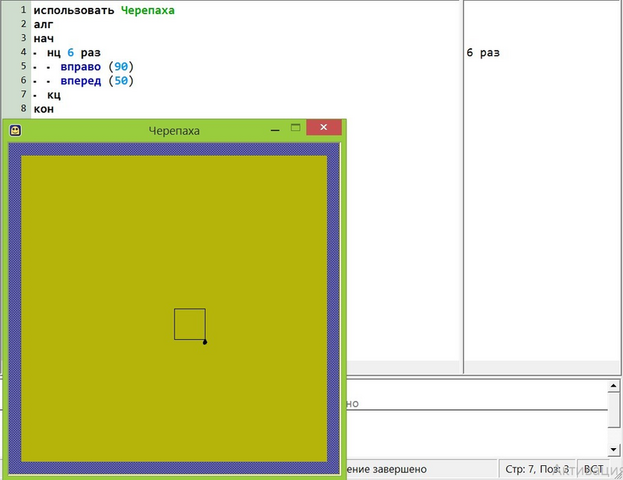Image resolution: width=623 pixels, height=480 pixels.
Task: Click the scroll-up arrow in the output panel
Action: (613, 386)
